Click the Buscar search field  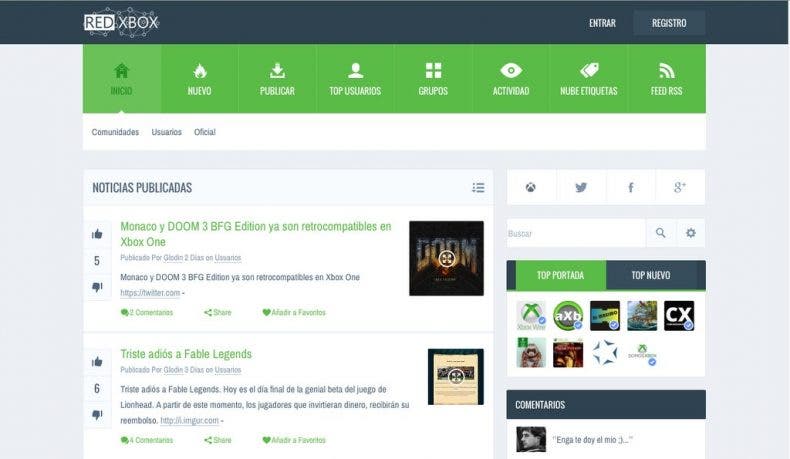pyautogui.click(x=576, y=233)
